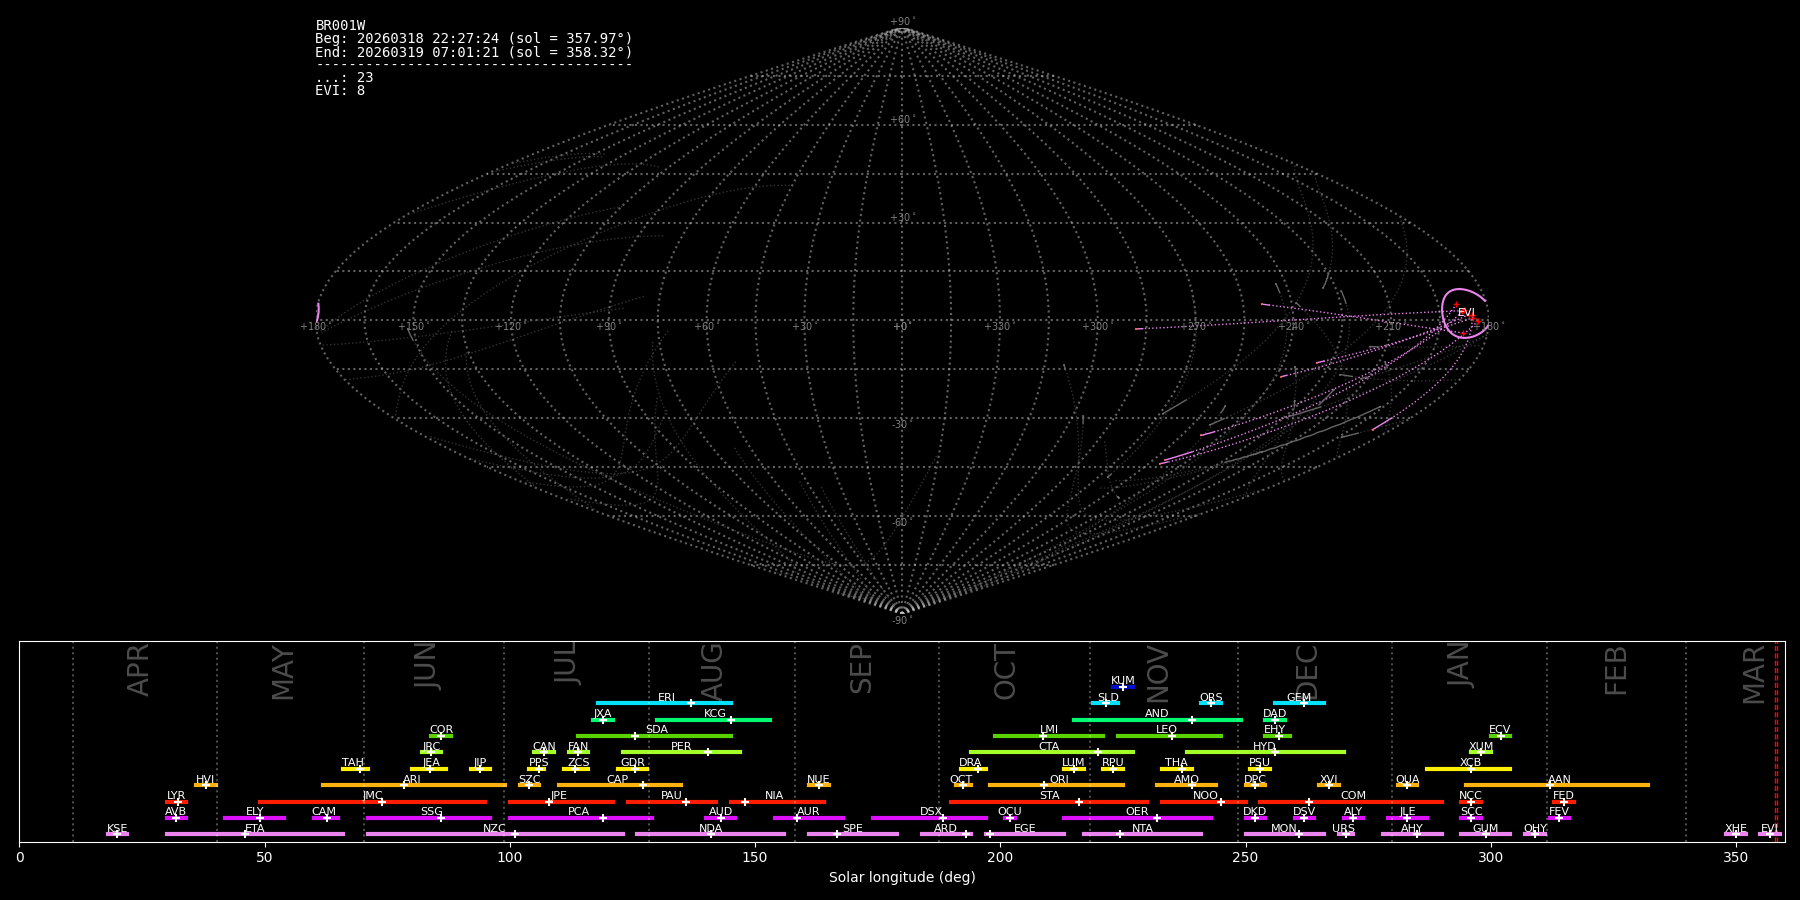The width and height of the screenshot is (1800, 900).
Task: Click the COR shower label
Action: [441, 730]
